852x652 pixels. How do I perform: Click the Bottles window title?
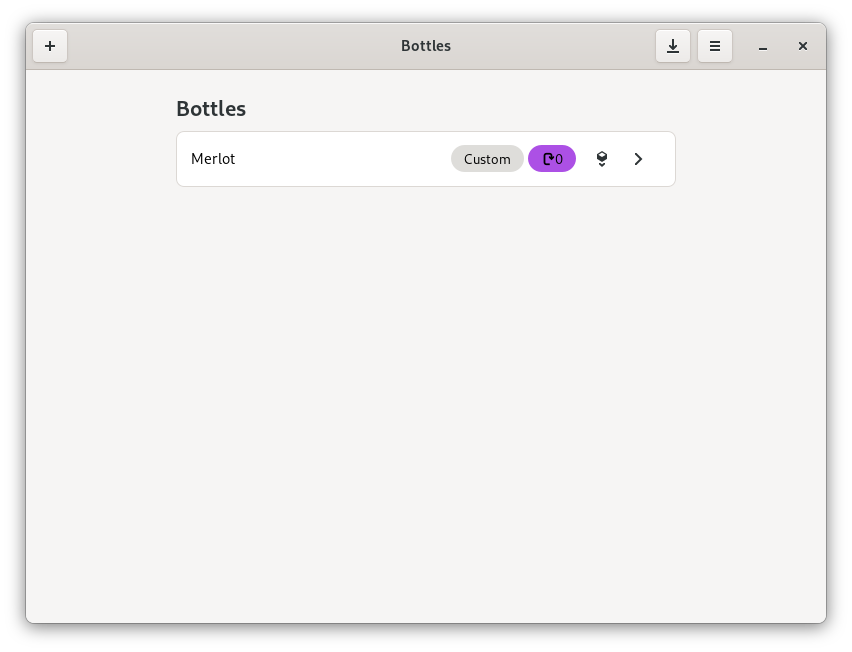tap(426, 46)
